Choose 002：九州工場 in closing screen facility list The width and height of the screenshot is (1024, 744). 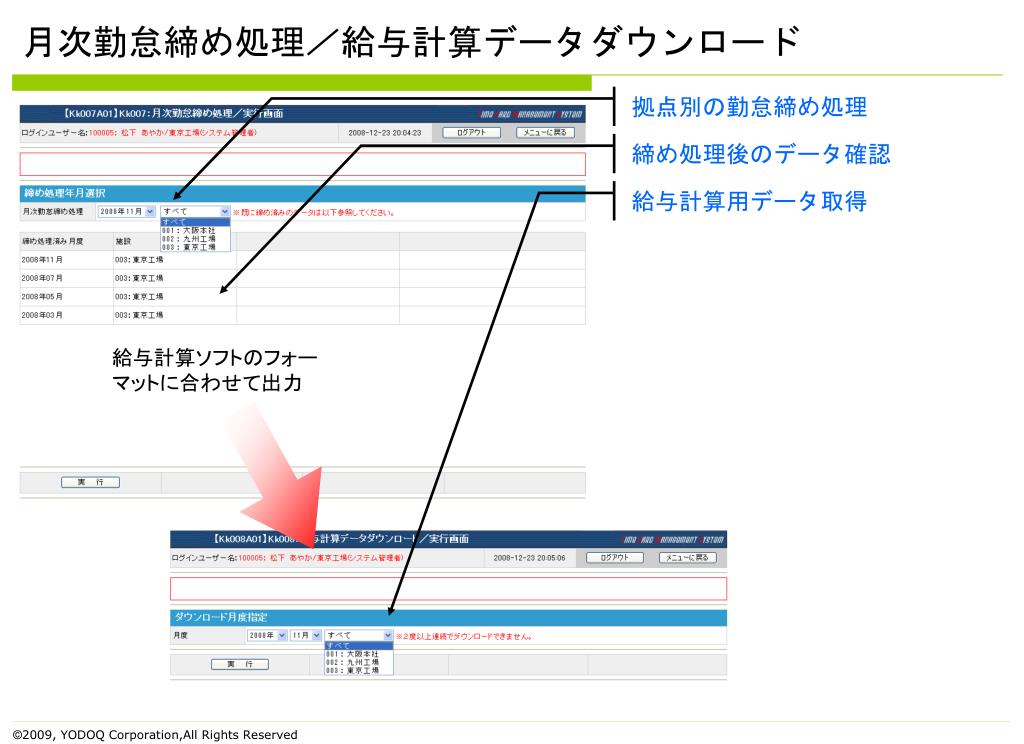[x=195, y=239]
